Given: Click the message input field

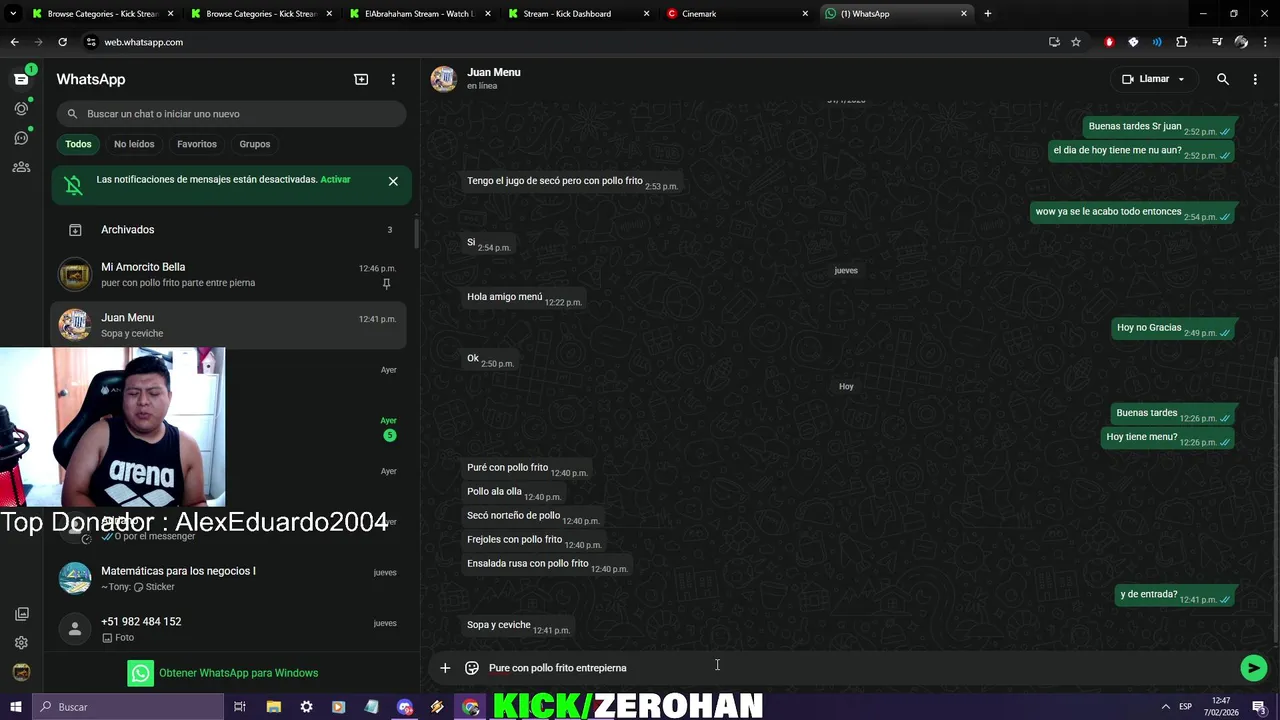Looking at the screenshot, I should [x=860, y=668].
